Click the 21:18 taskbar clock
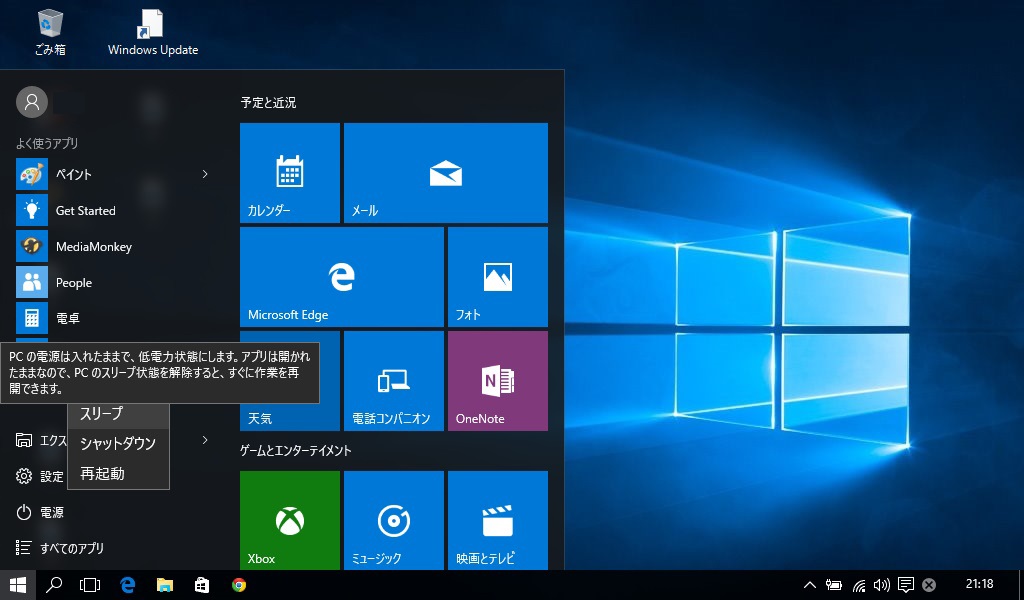 [979, 584]
